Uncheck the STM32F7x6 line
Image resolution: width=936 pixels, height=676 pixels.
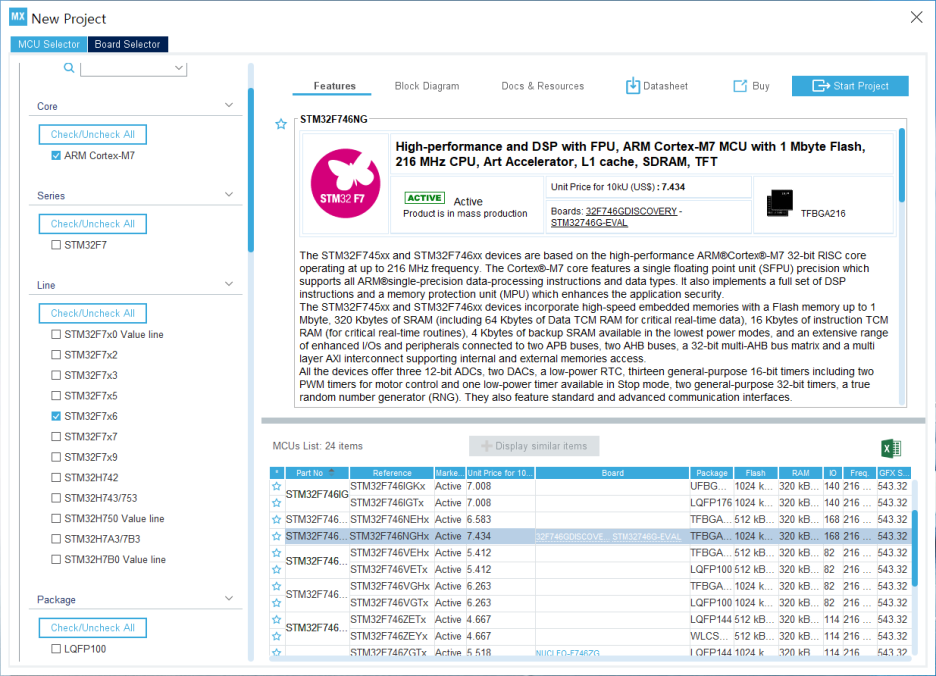click(x=56, y=416)
